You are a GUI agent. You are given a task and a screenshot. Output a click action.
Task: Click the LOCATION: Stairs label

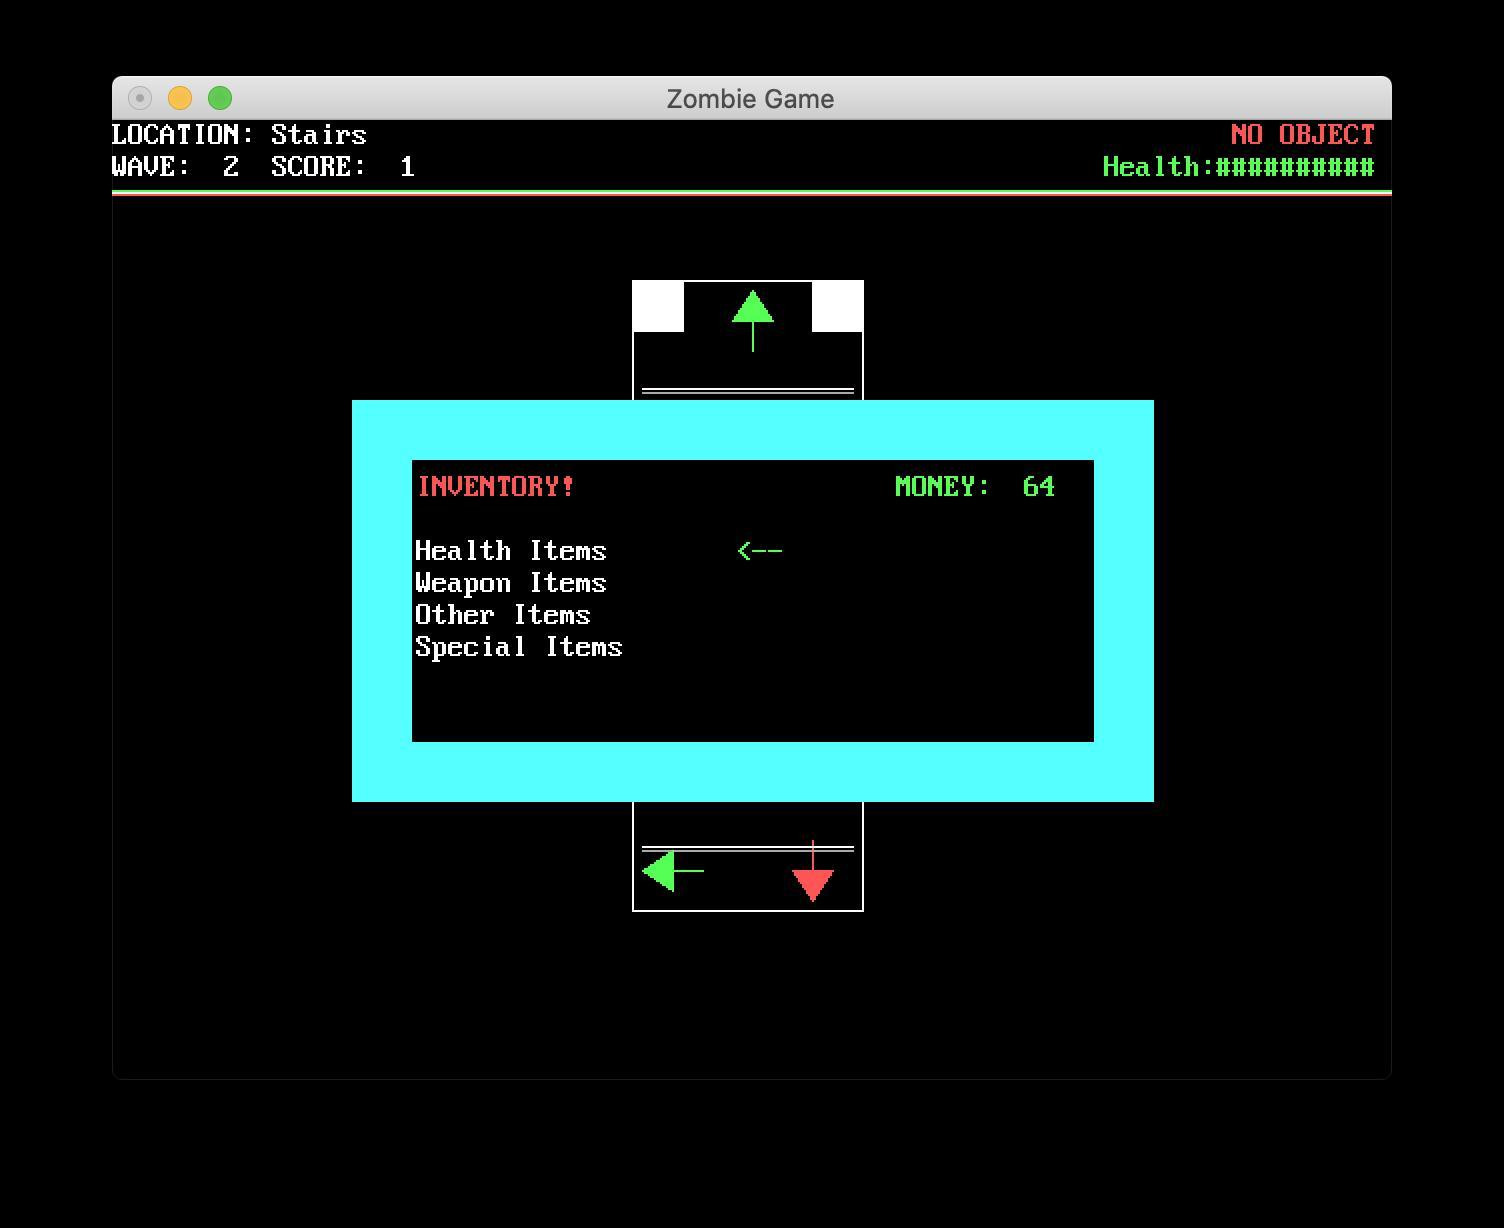click(240, 135)
